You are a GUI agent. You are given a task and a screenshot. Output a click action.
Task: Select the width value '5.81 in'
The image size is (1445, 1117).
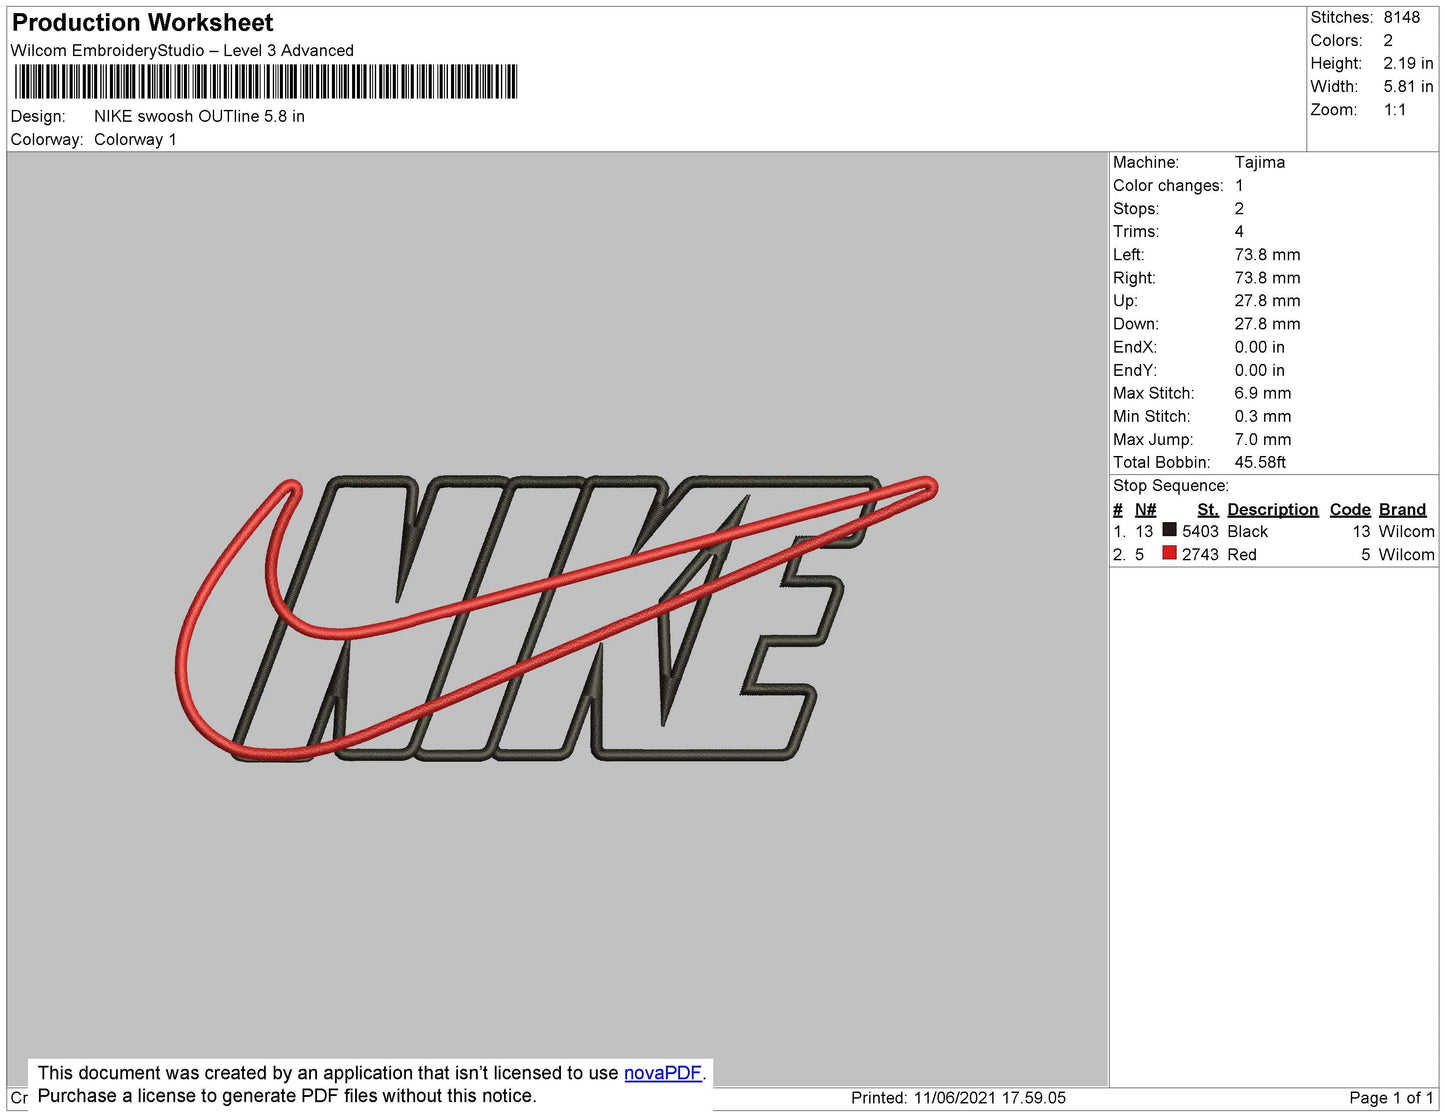point(1408,86)
